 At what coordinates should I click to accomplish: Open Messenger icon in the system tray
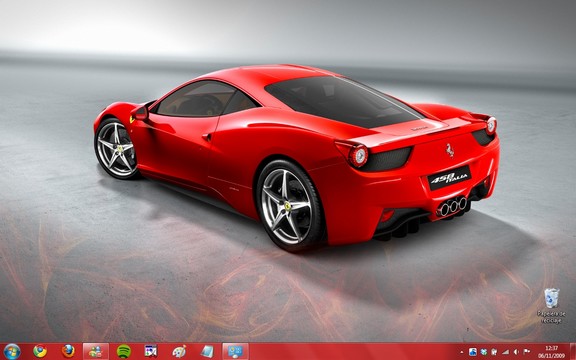(x=473, y=352)
